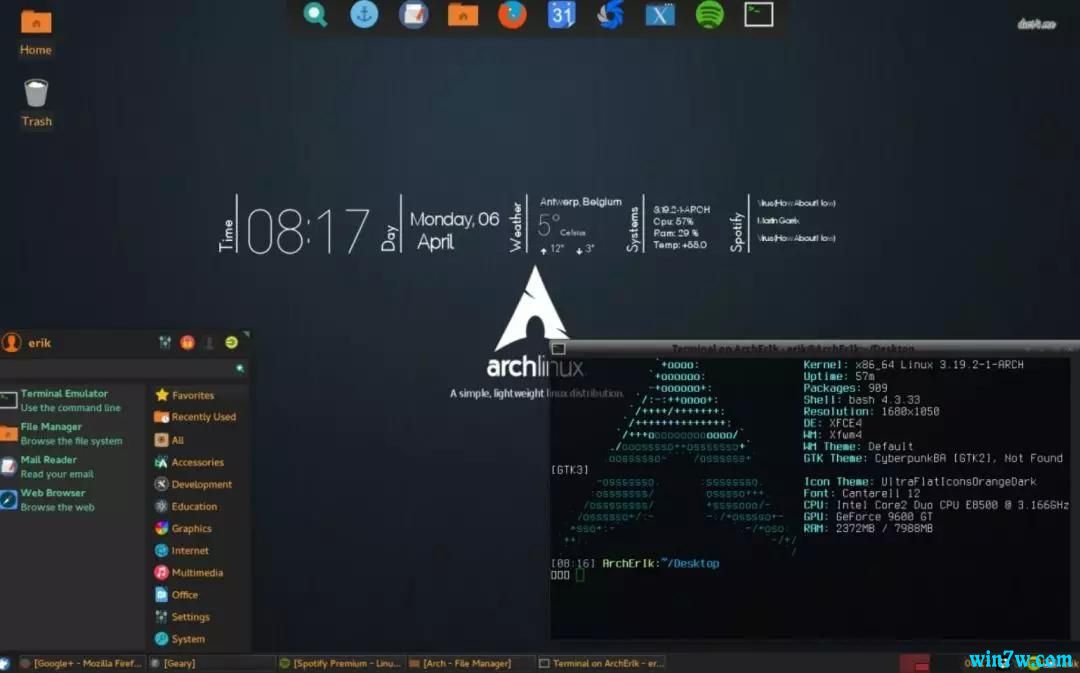The height and width of the screenshot is (673, 1080).
Task: Select the Trash desktop icon
Action: tap(37, 103)
